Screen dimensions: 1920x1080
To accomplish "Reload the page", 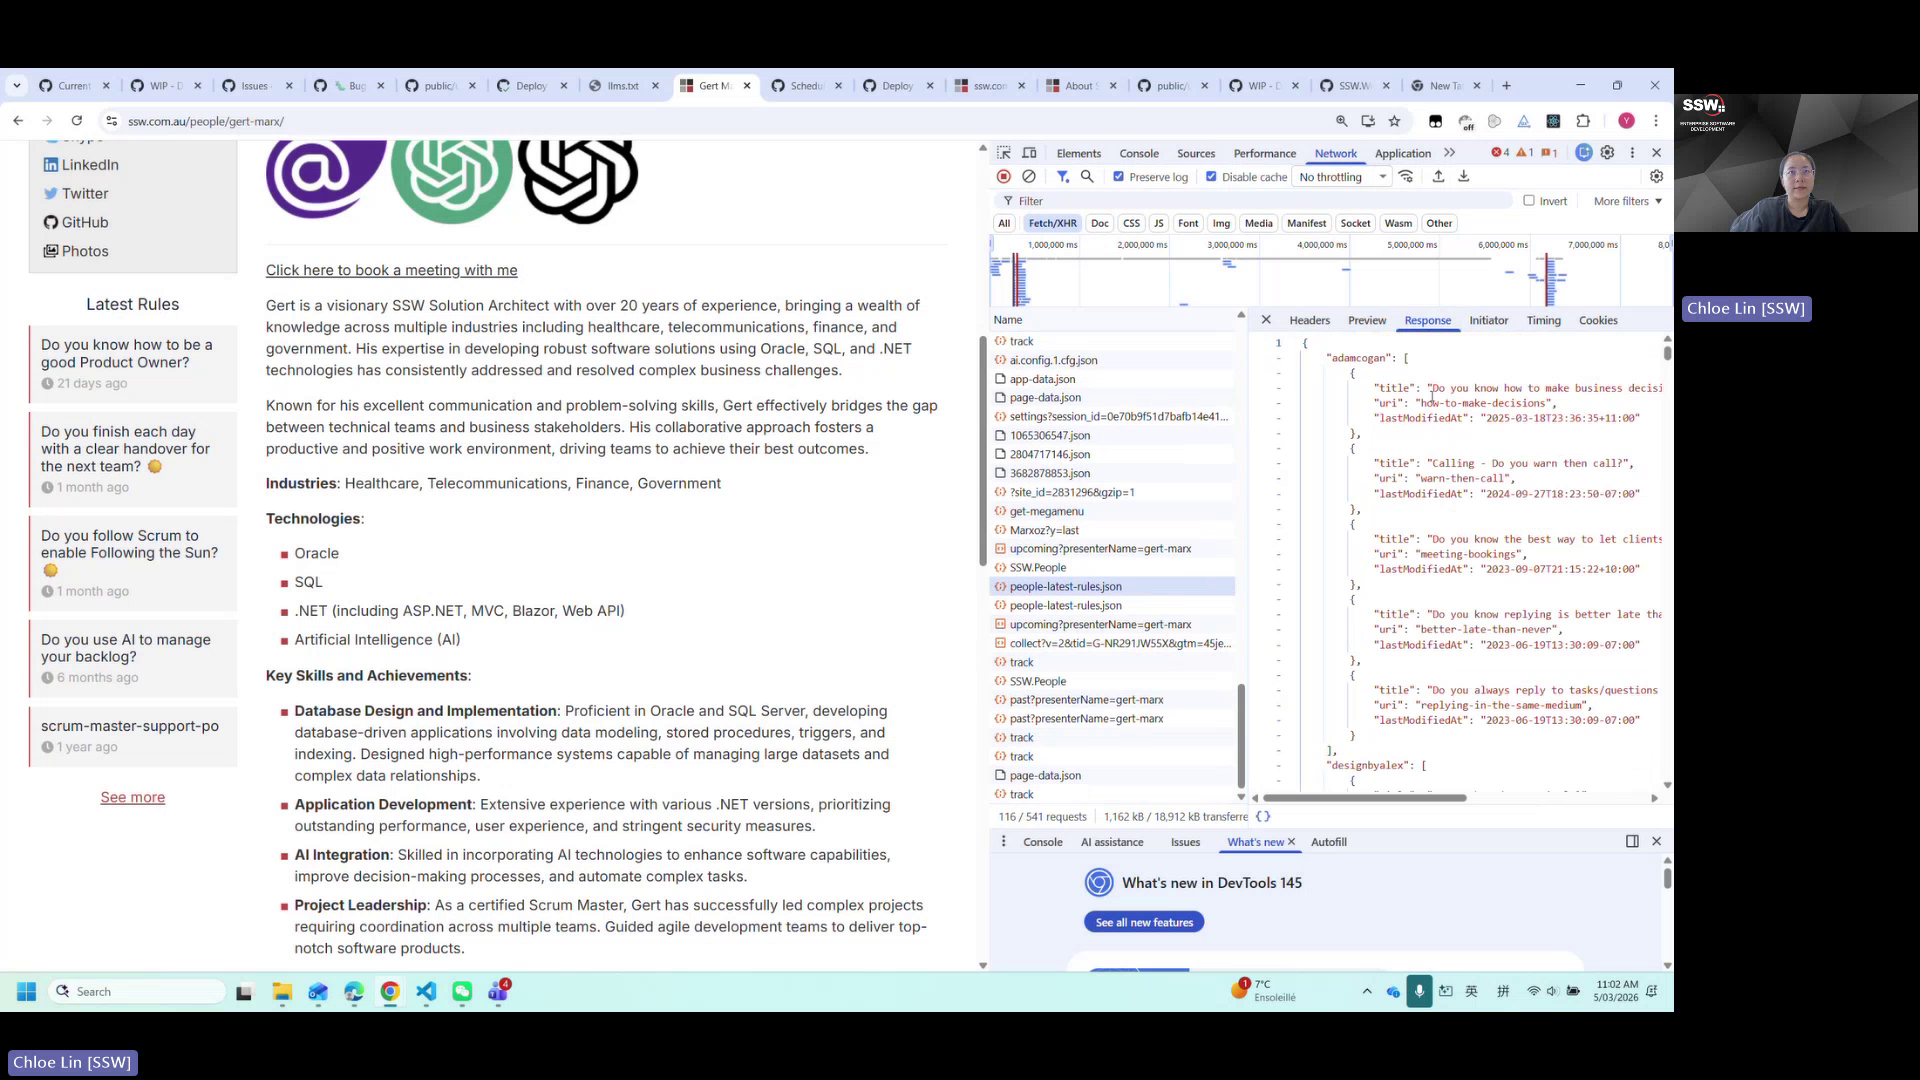I will (x=76, y=121).
